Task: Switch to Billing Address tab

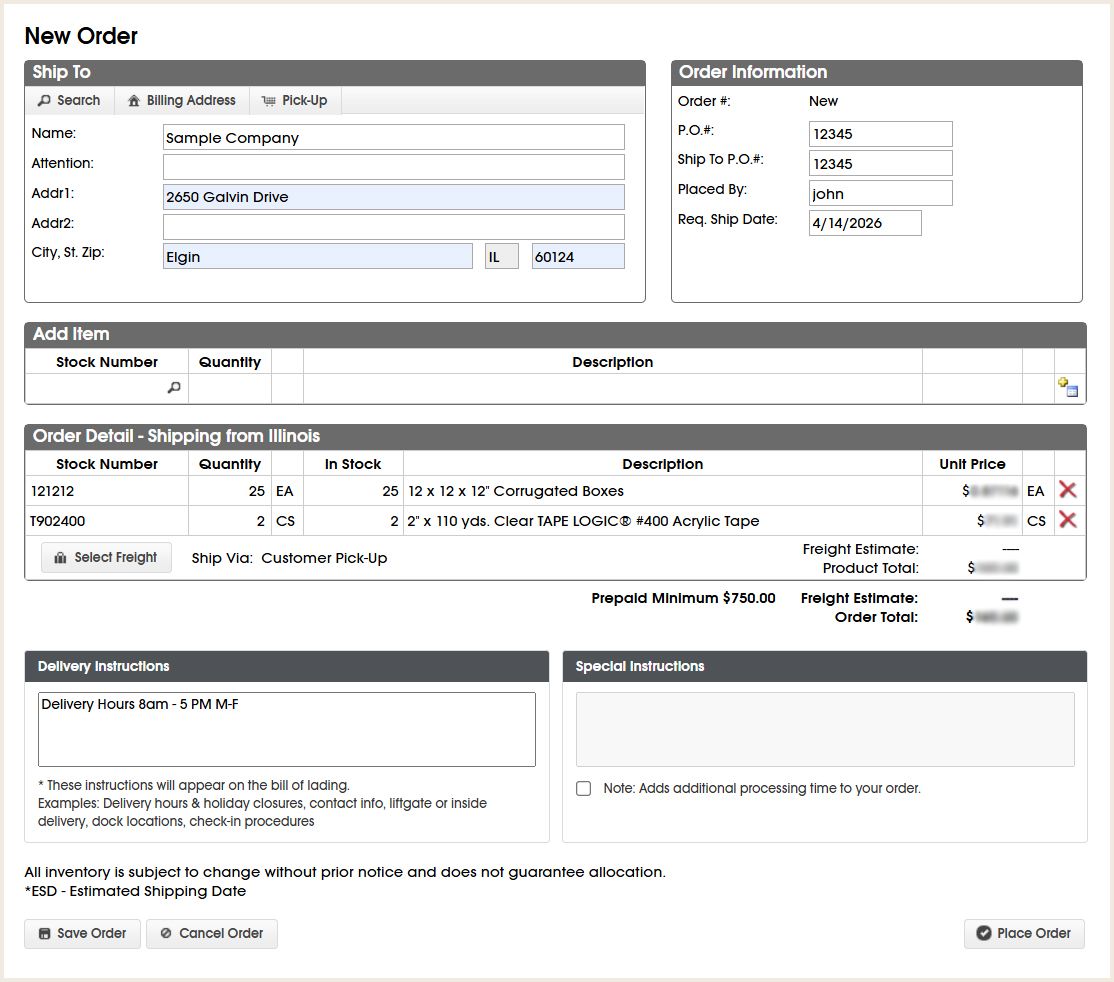Action: (x=182, y=100)
